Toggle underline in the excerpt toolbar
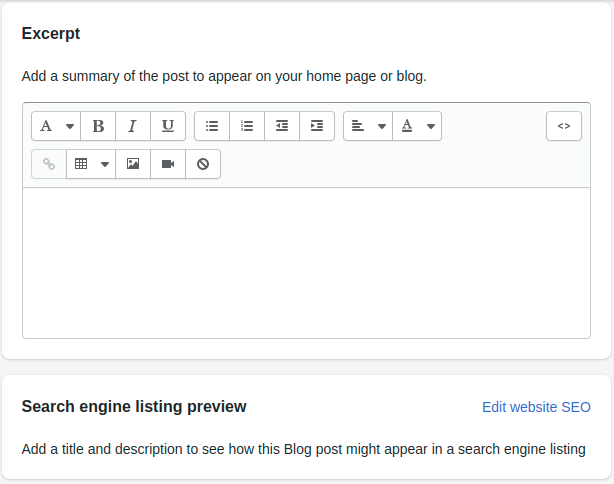614x484 pixels. (168, 126)
